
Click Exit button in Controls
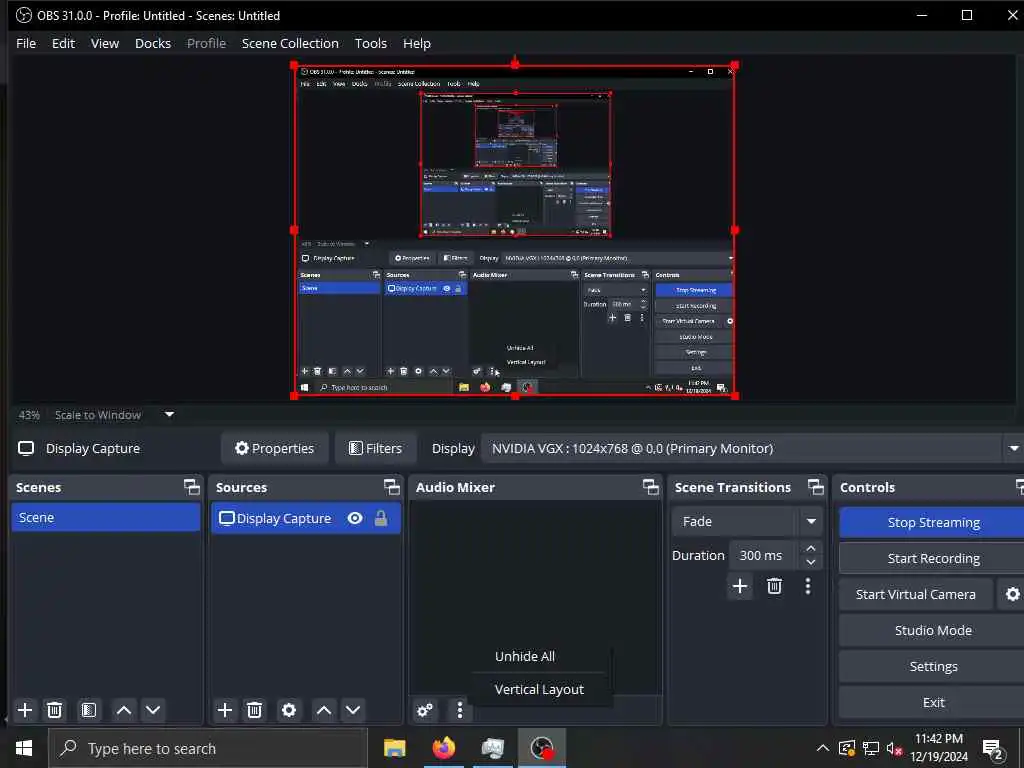933,702
